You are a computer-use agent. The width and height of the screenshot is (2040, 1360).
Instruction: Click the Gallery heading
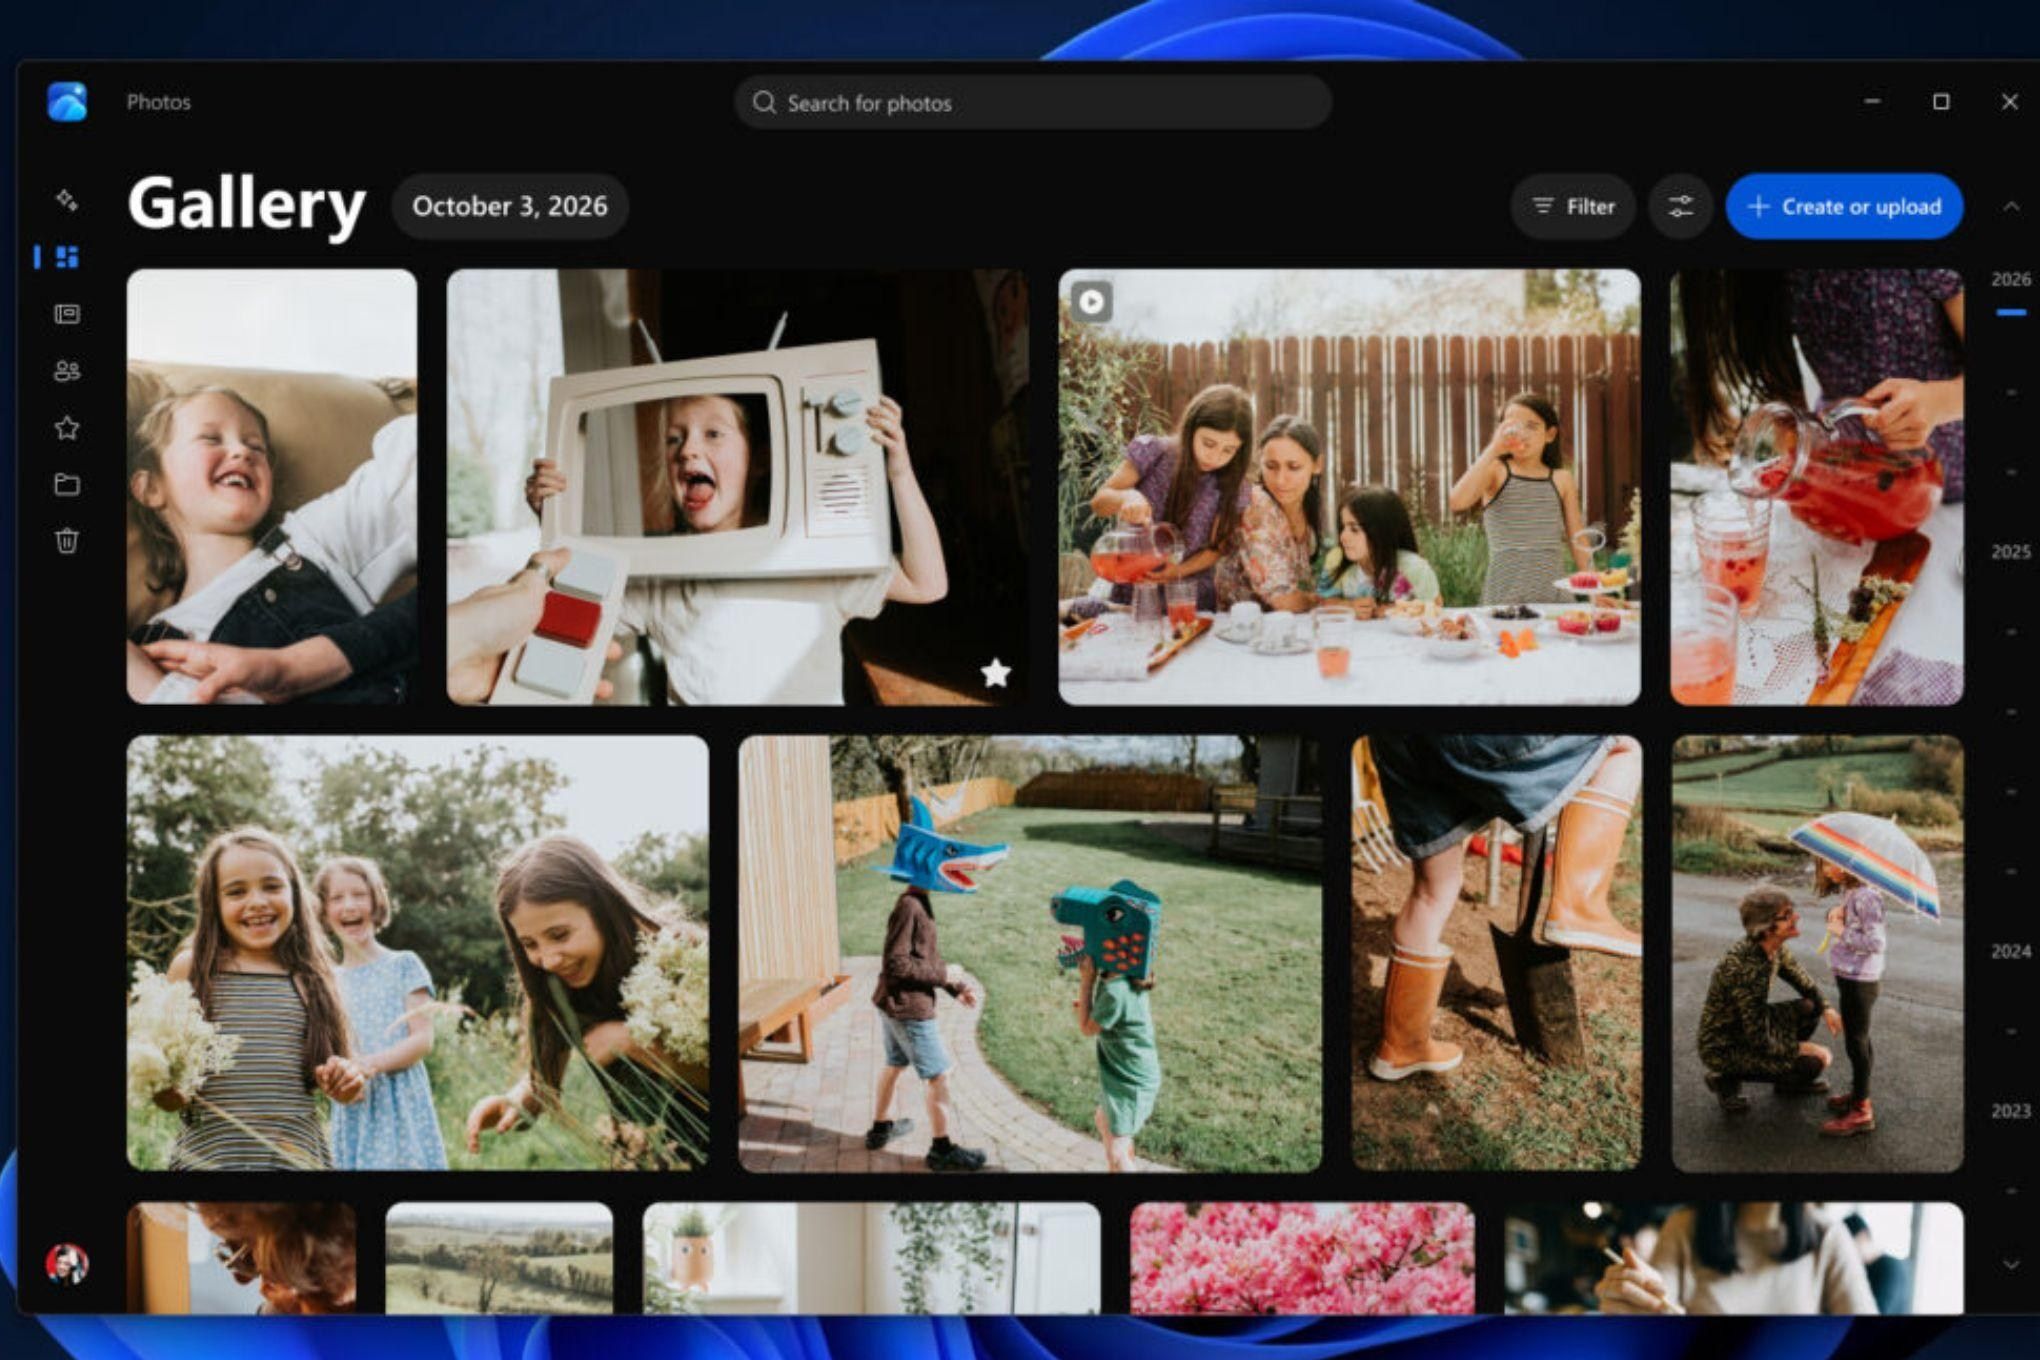pyautogui.click(x=247, y=204)
